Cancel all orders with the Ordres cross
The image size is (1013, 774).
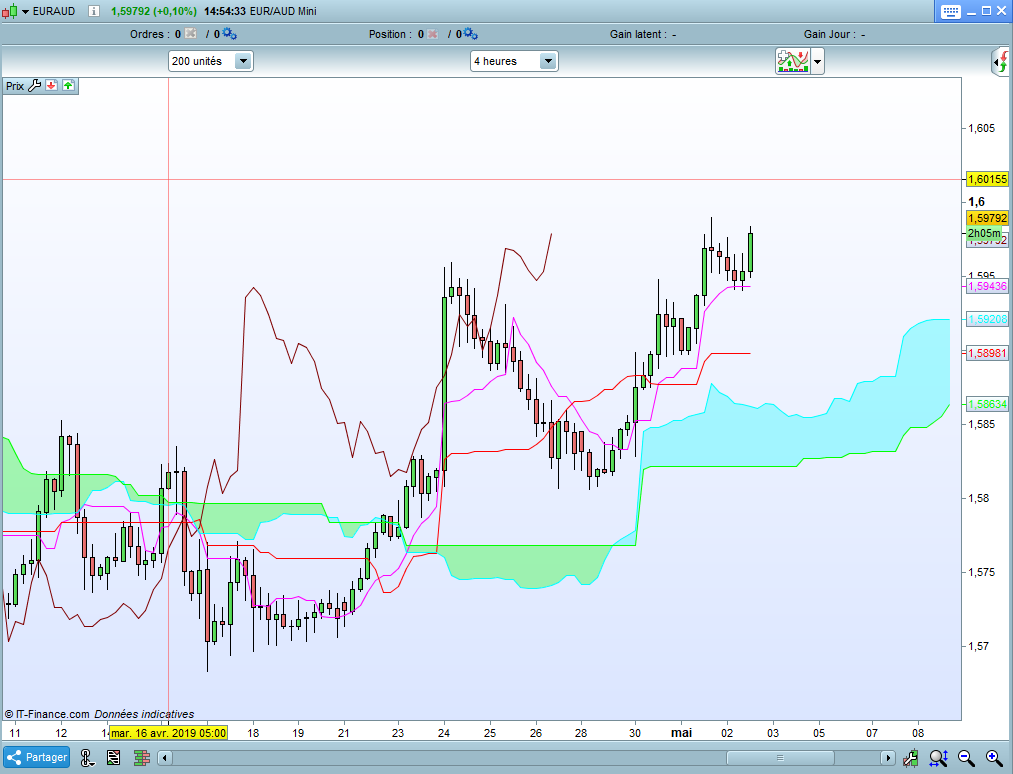(x=190, y=34)
